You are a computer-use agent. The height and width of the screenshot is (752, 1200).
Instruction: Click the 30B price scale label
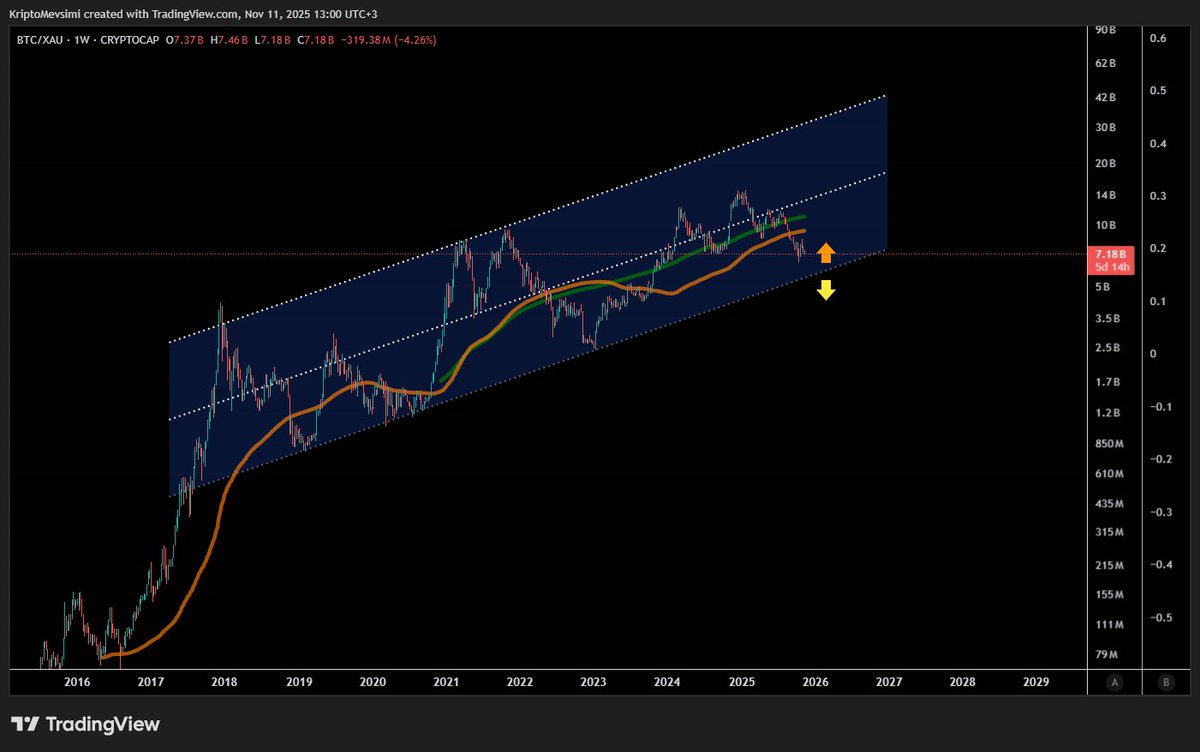click(x=1105, y=128)
